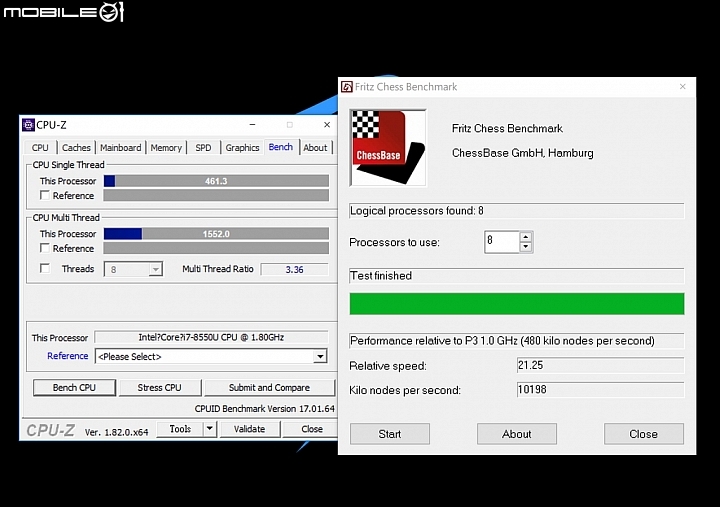Click the CPU-Z logo text at bottom
This screenshot has width=720, height=507.
tap(50, 430)
